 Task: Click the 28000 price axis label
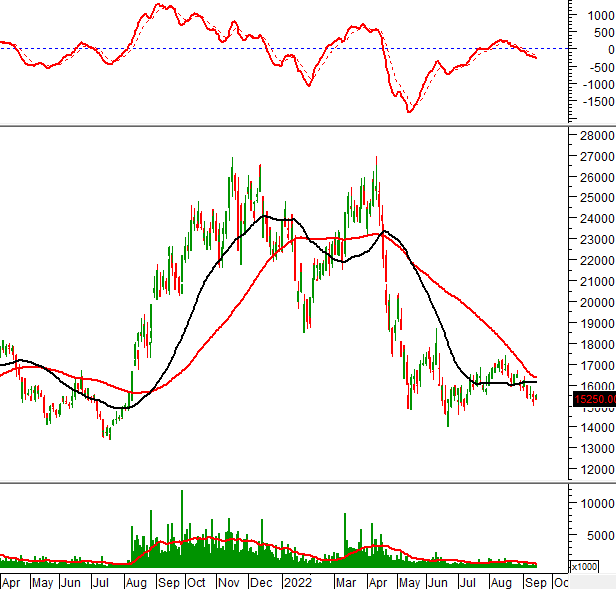(595, 135)
